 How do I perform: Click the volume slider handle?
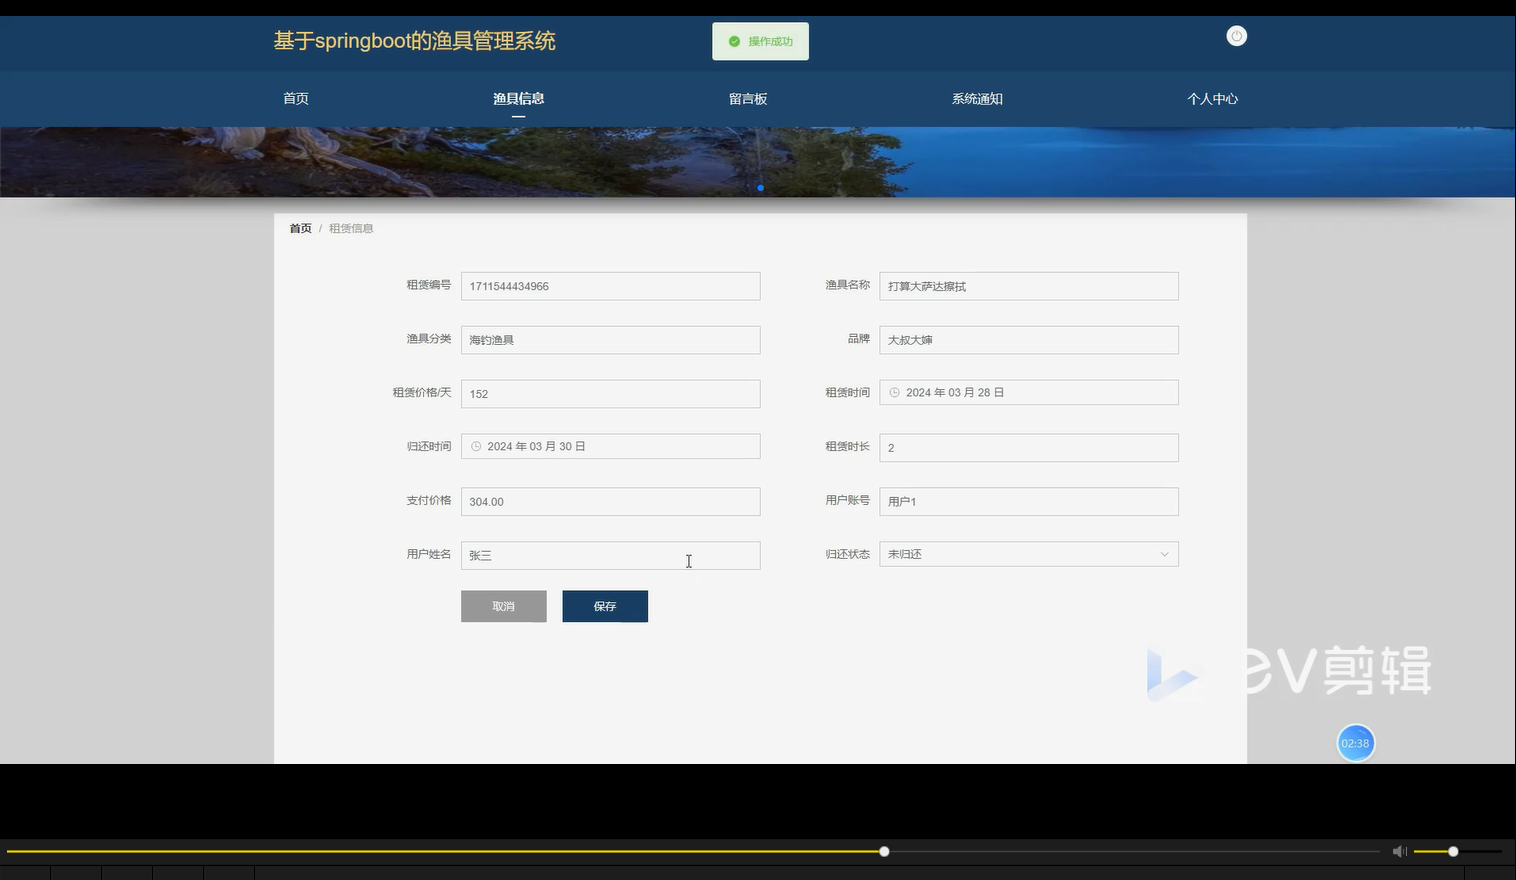click(1453, 851)
